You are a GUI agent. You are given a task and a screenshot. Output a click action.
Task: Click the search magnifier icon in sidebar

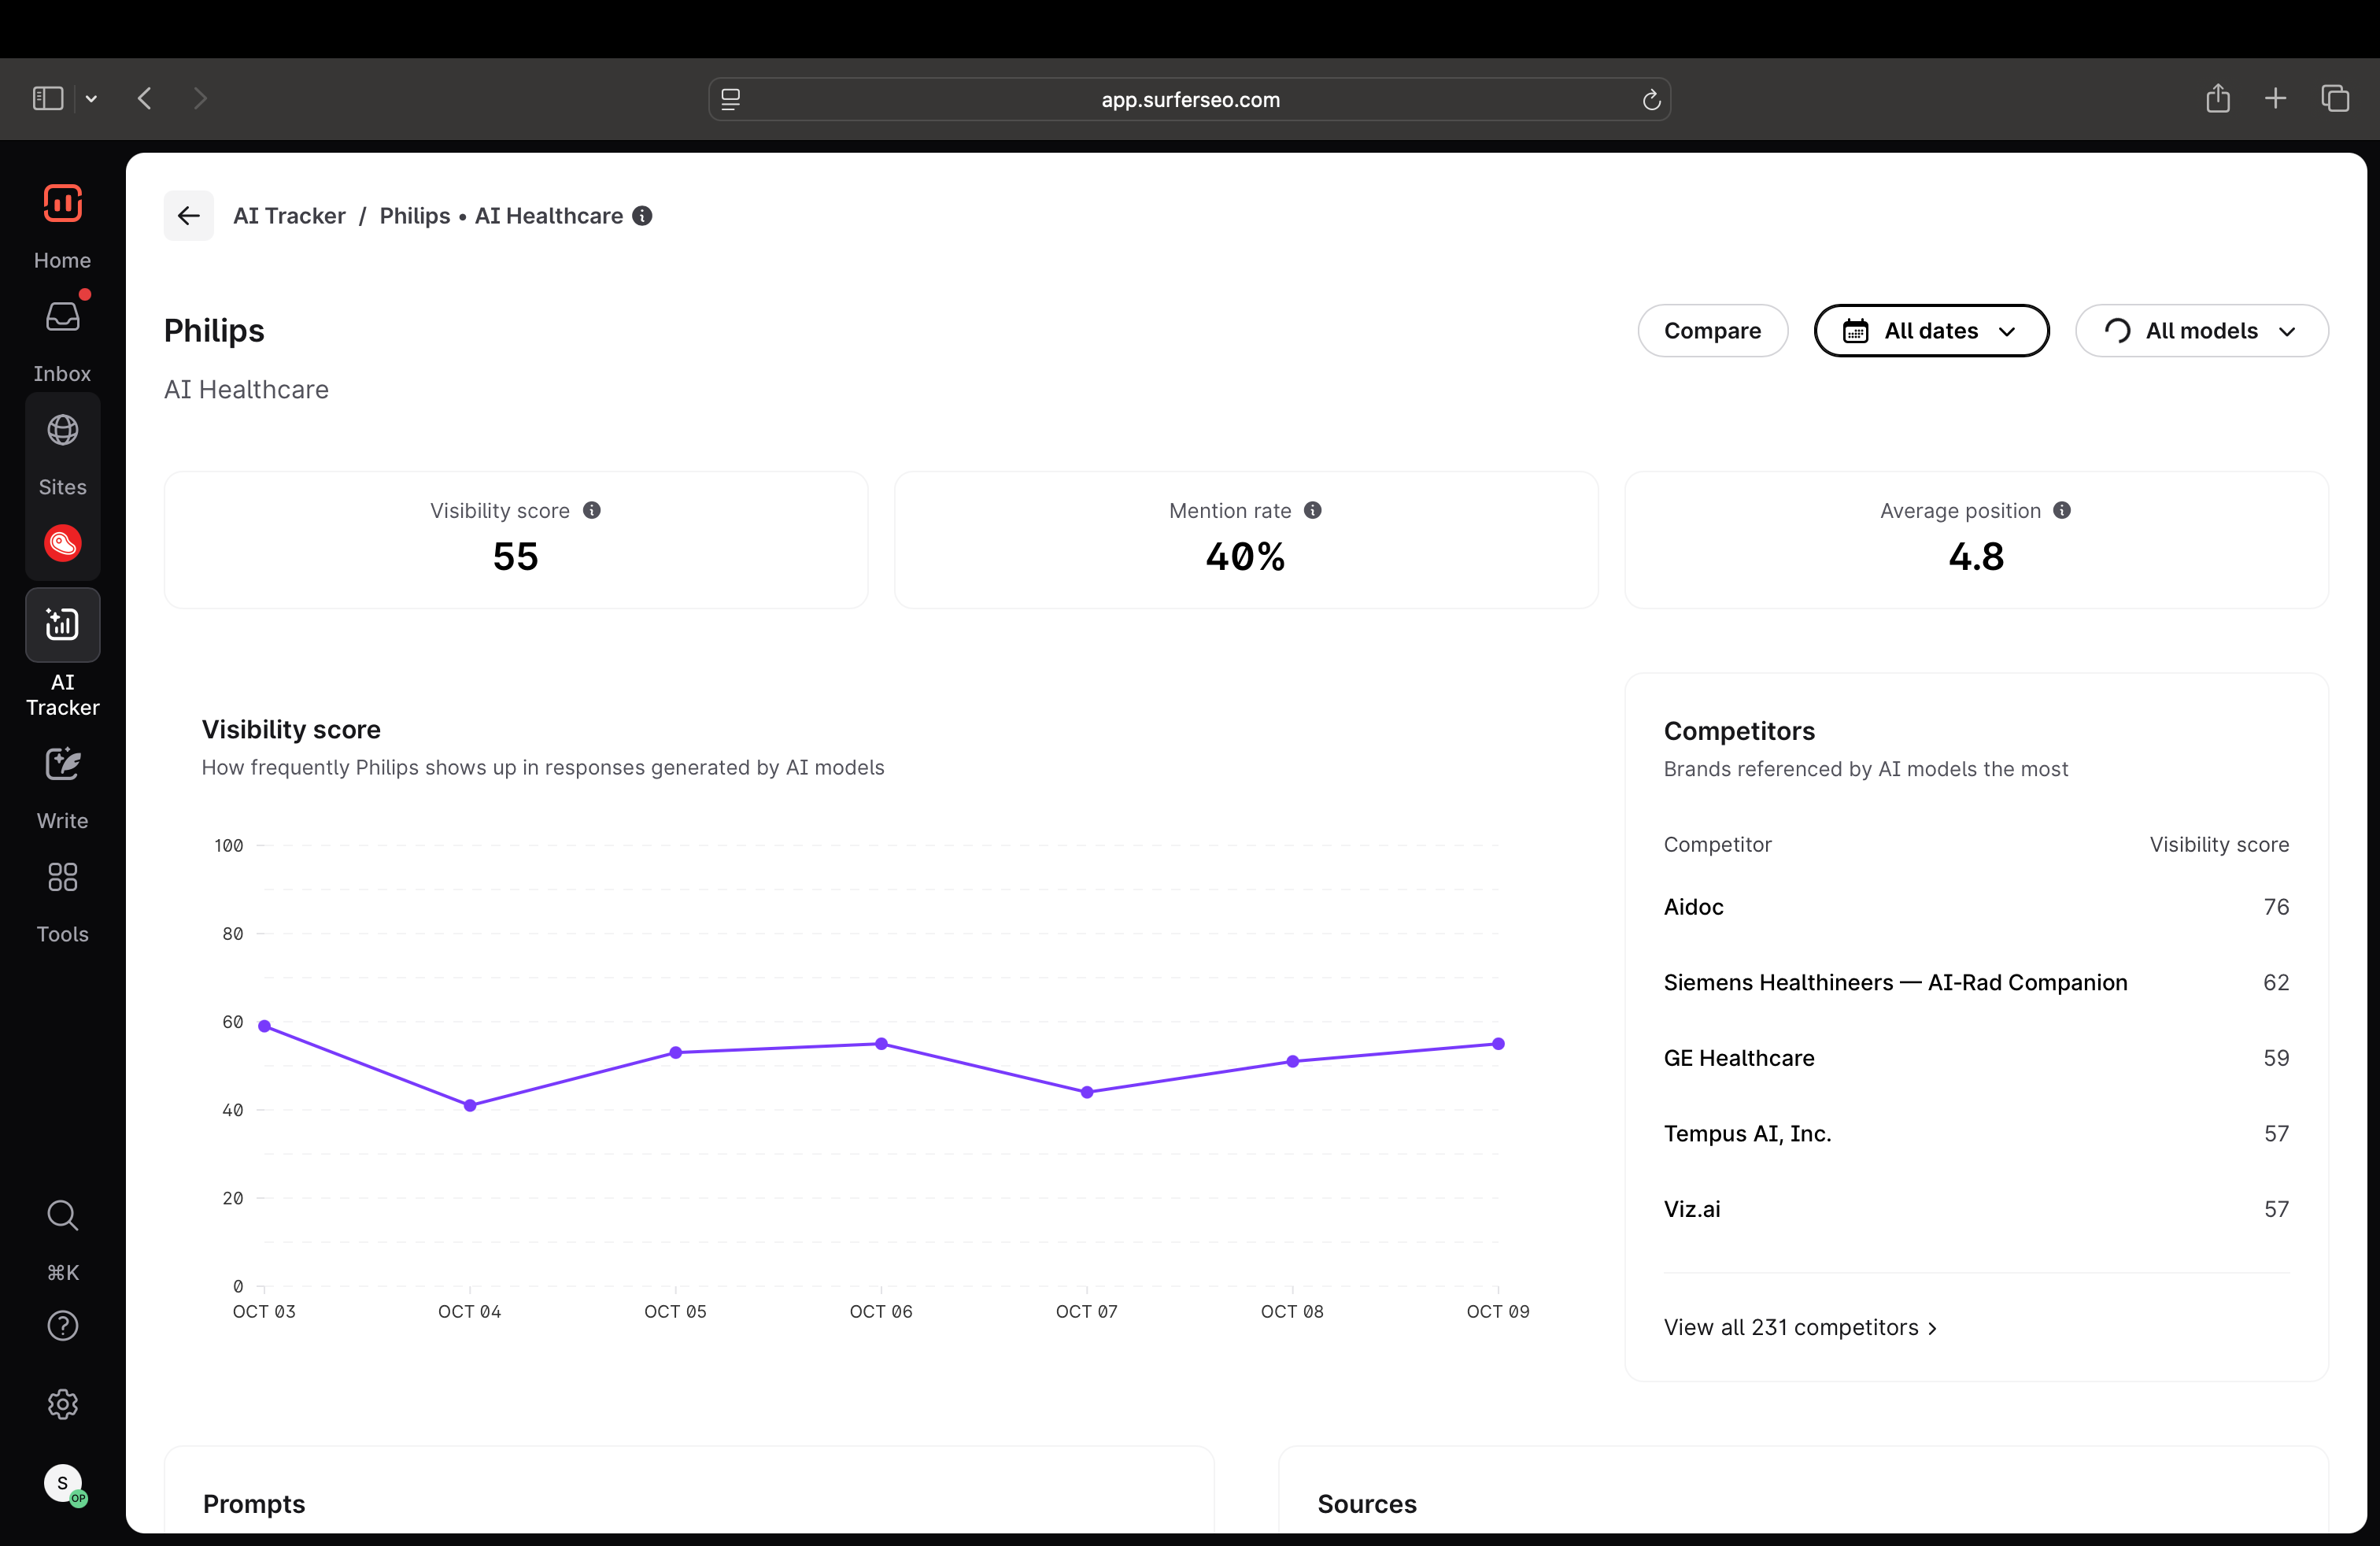62,1215
